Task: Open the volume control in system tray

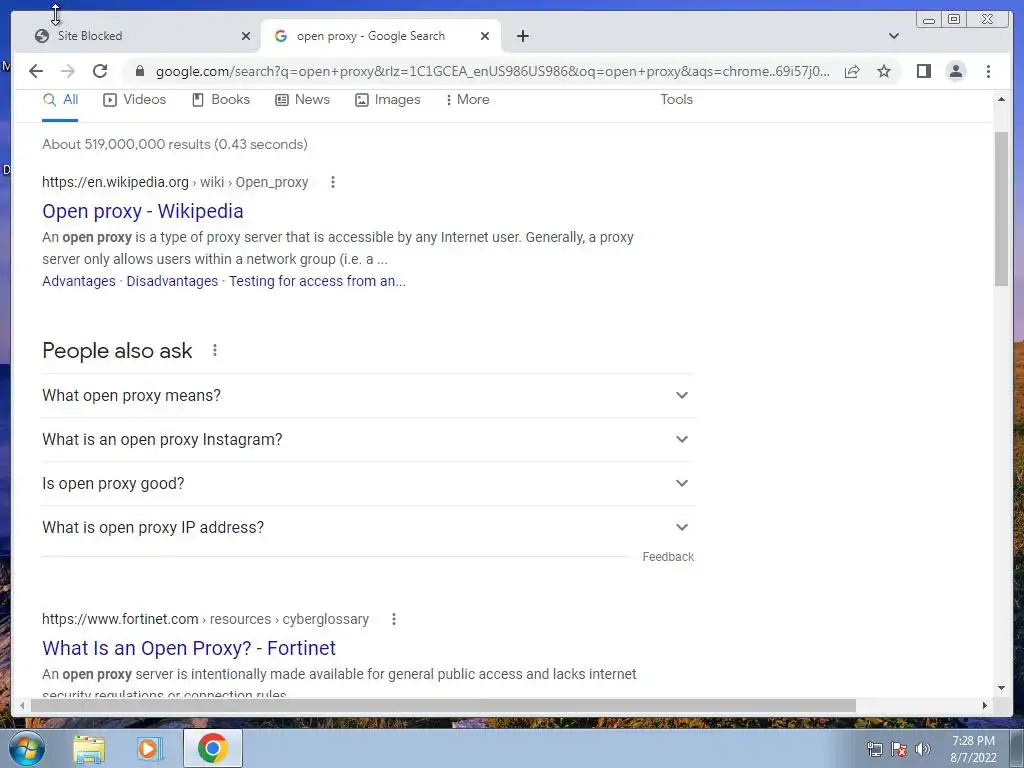Action: pos(923,749)
